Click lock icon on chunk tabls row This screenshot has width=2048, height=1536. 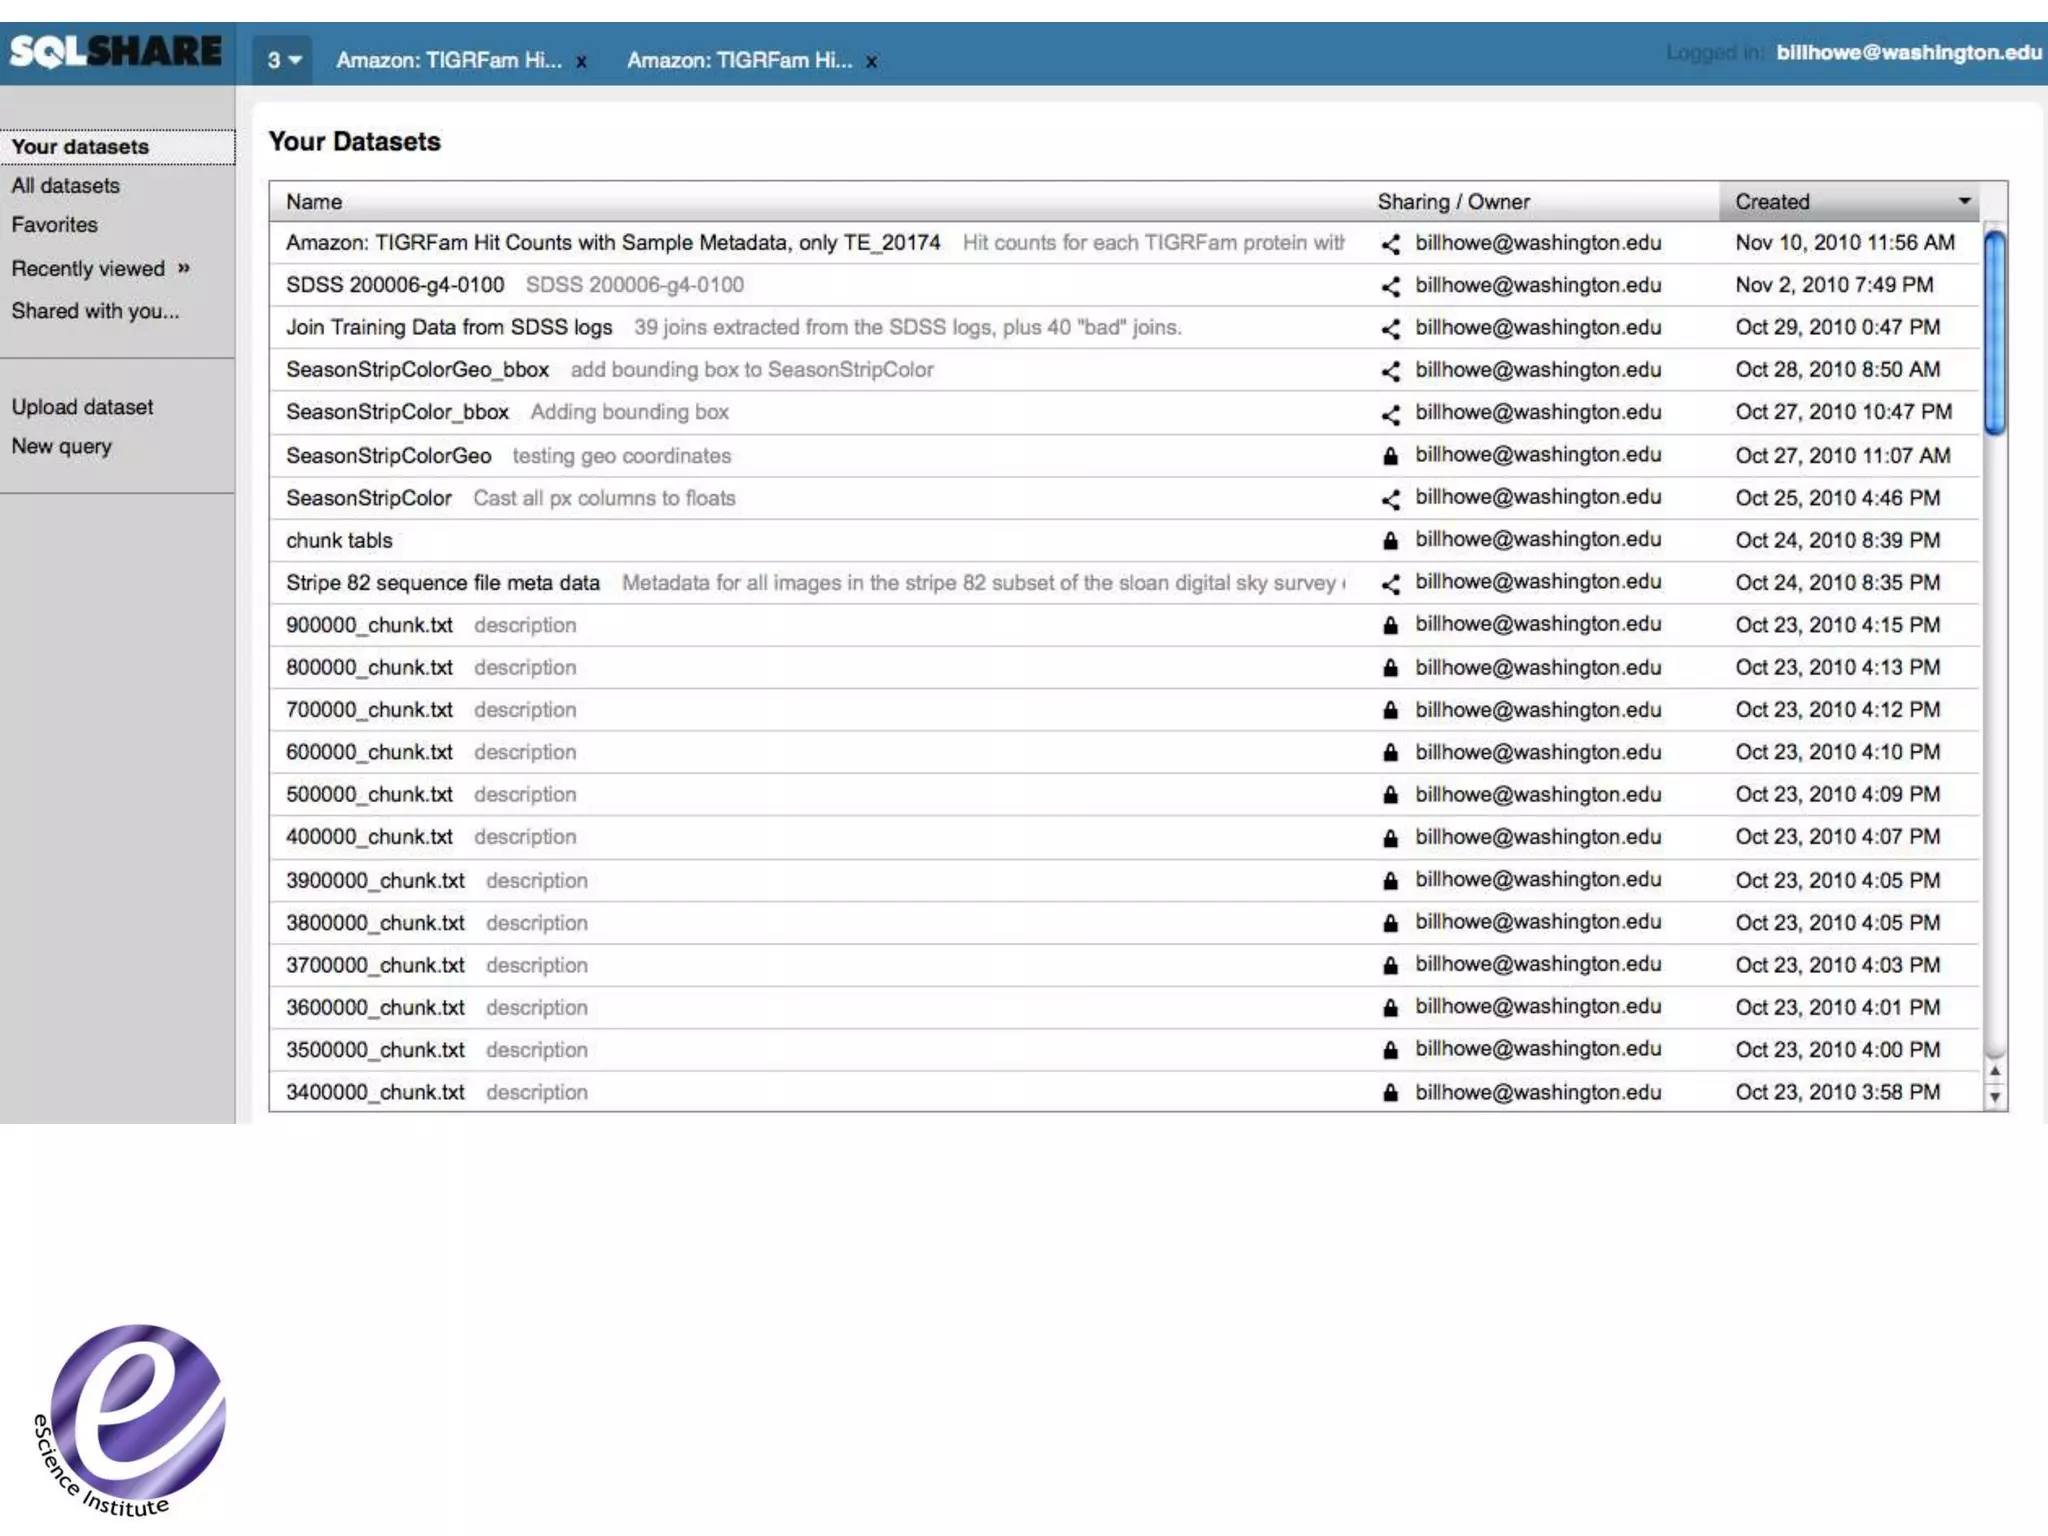coord(1390,541)
